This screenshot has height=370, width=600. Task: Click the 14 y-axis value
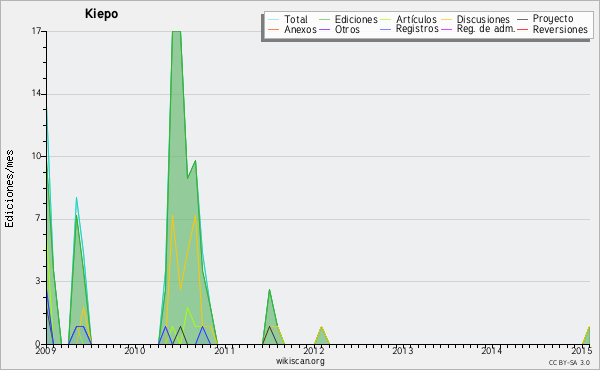pos(36,94)
